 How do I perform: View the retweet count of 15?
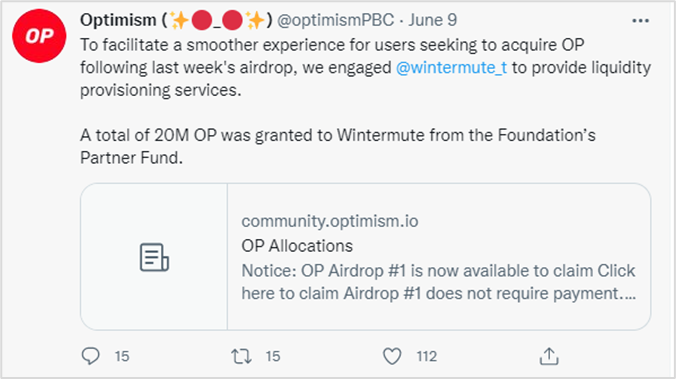pos(273,357)
